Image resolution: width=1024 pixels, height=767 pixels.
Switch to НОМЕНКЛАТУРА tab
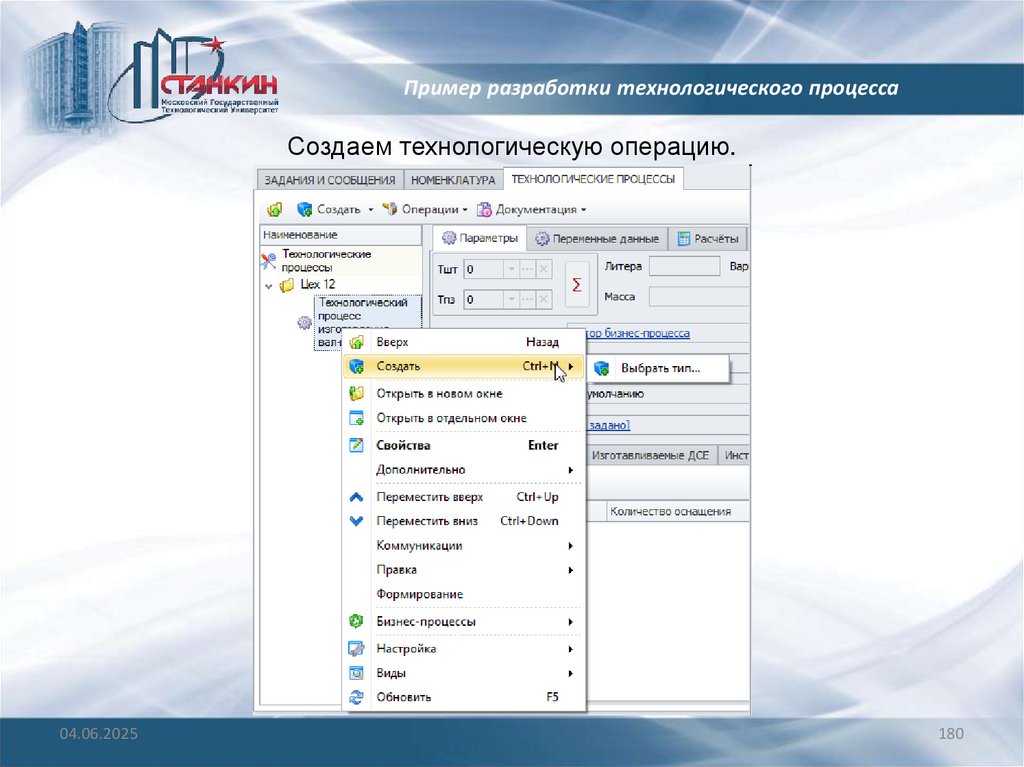(x=453, y=180)
